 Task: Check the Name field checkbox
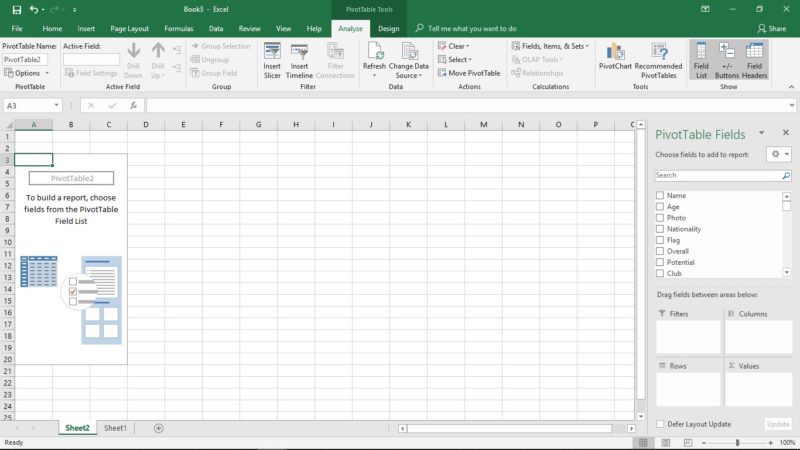(660, 196)
